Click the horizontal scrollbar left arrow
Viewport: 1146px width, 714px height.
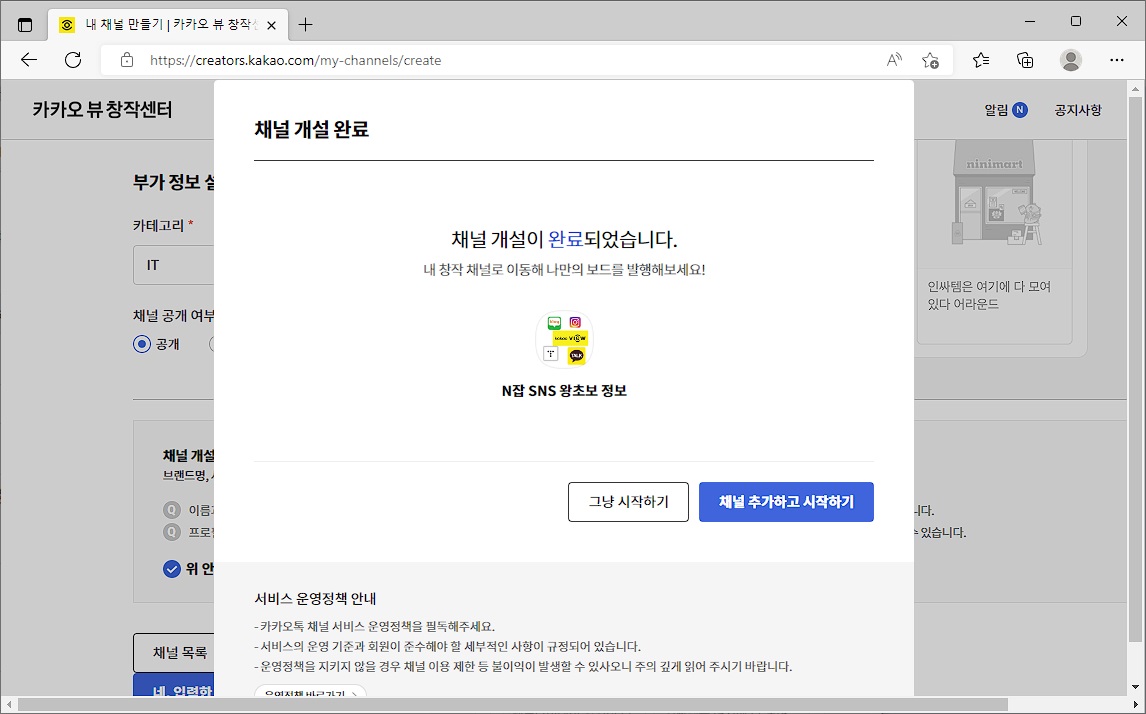tap(8, 705)
